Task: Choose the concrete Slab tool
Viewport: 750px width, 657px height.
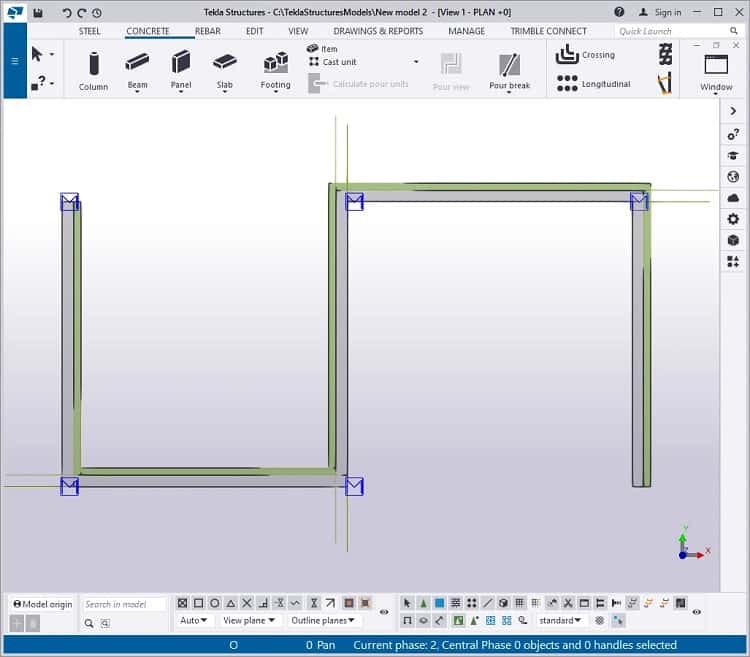Action: point(224,70)
